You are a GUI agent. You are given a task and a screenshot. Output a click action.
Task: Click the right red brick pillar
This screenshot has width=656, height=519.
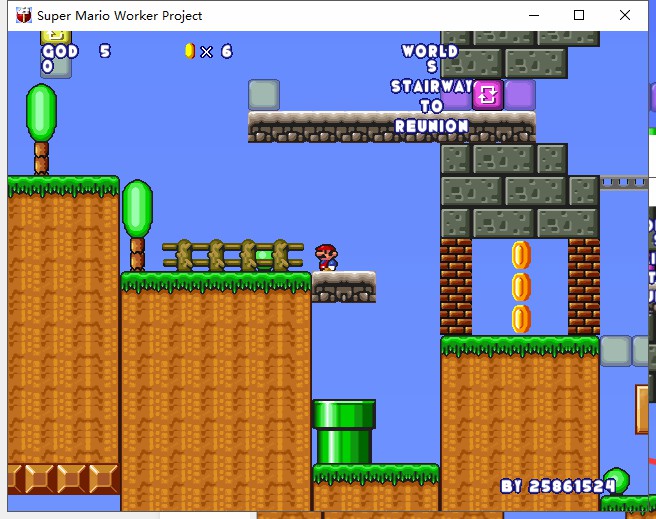point(584,287)
